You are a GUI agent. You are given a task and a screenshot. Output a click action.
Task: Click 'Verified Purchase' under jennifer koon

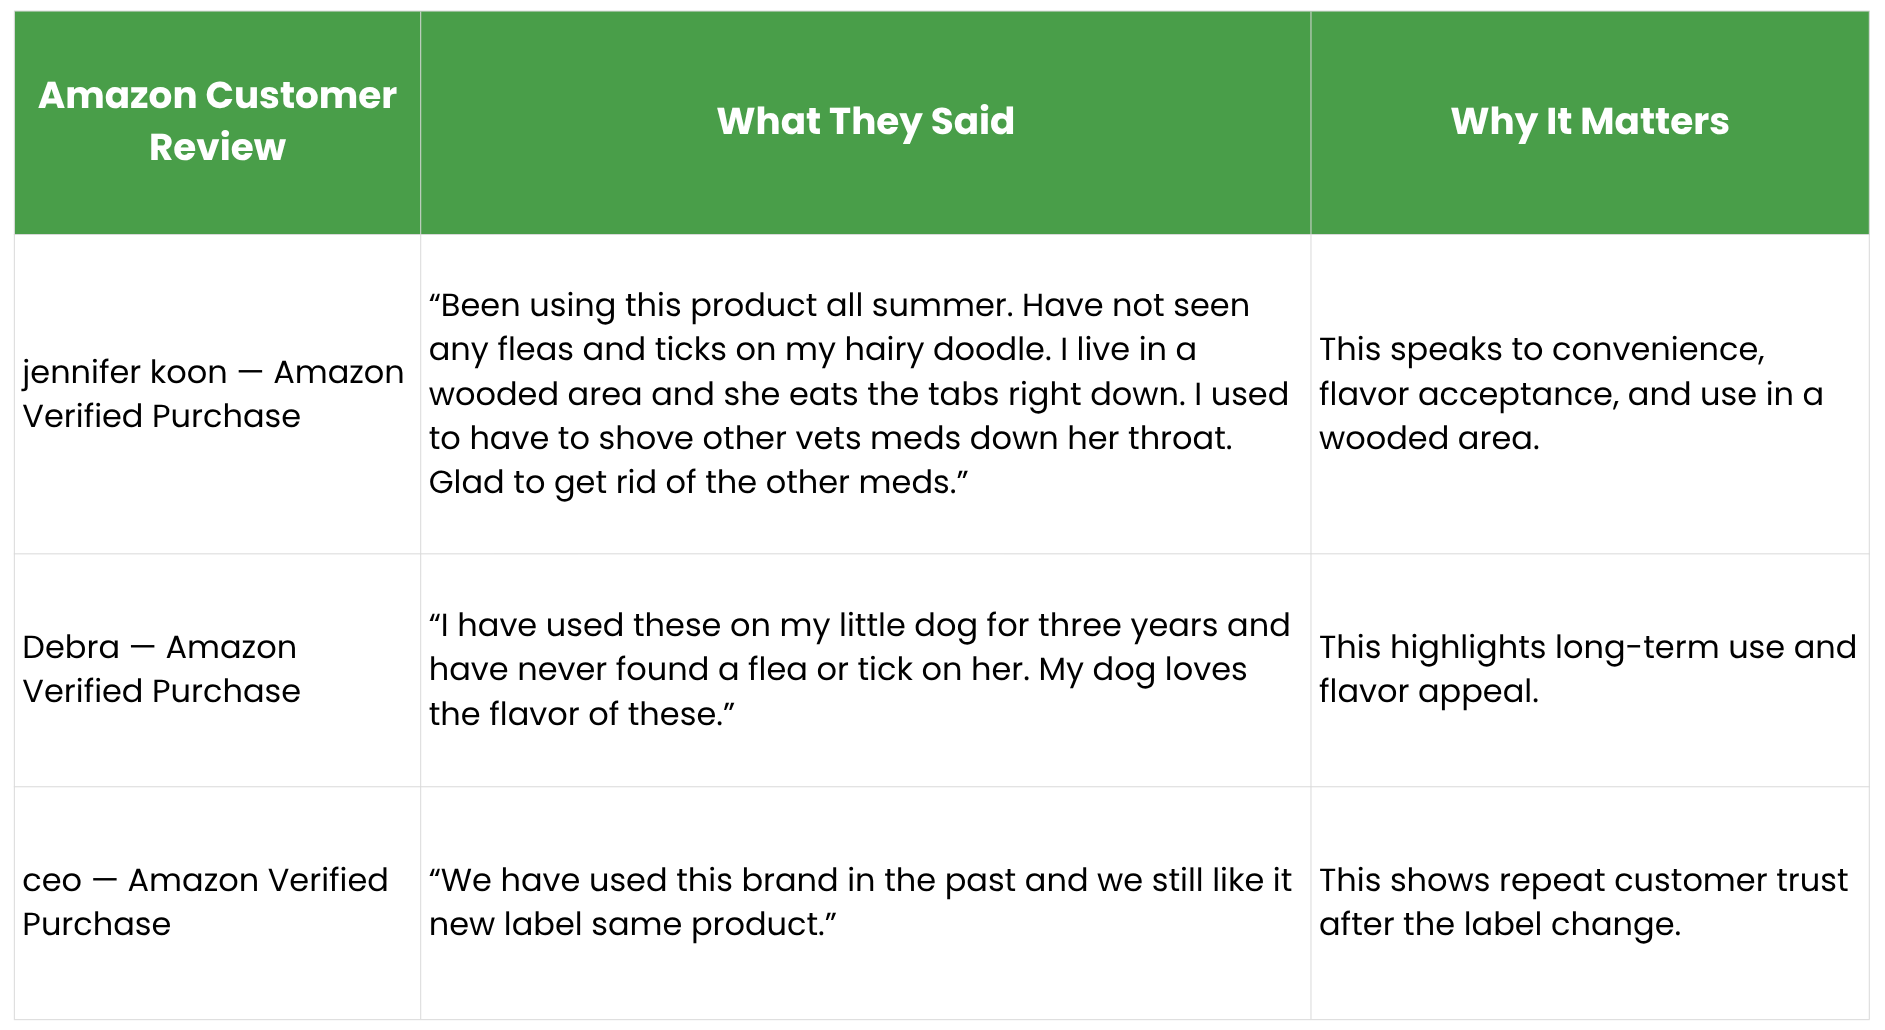[161, 416]
